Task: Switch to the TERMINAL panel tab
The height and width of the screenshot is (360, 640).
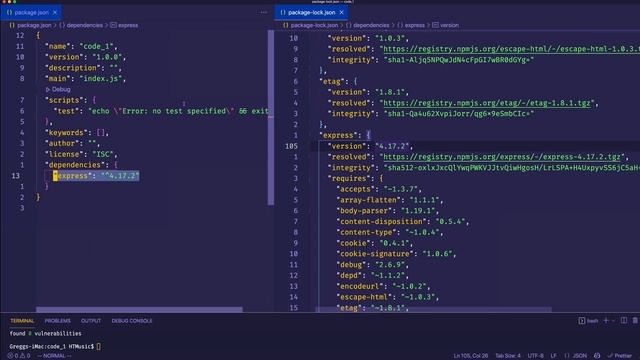Action: pyautogui.click(x=22, y=321)
